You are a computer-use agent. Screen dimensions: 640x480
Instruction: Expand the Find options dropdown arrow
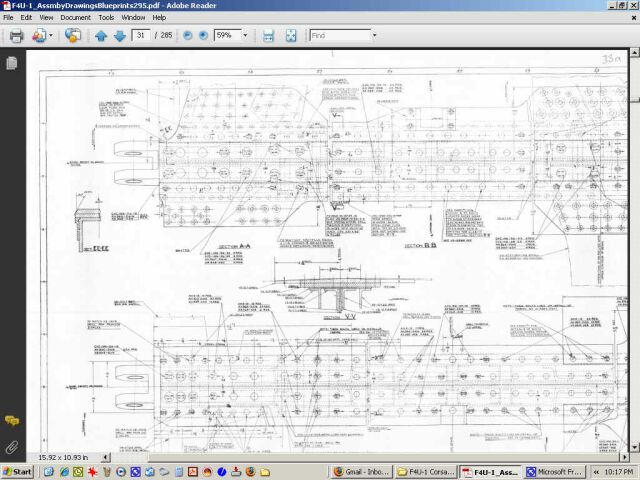pos(375,35)
